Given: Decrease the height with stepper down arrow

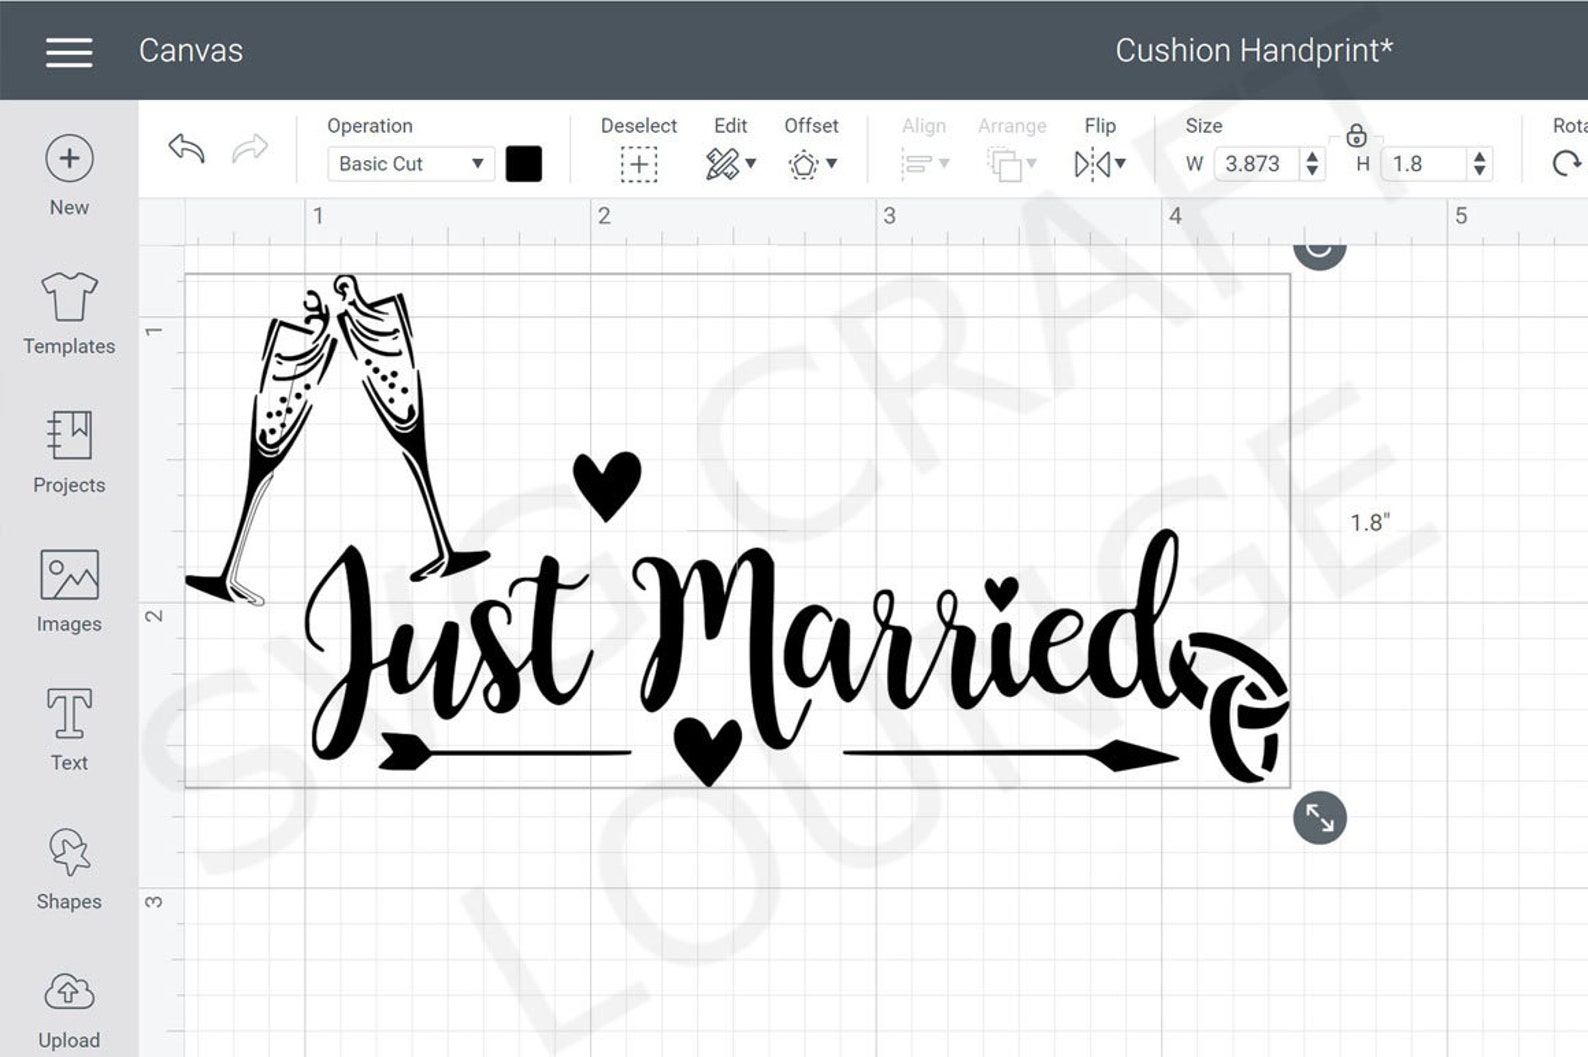Looking at the screenshot, I should 1480,172.
